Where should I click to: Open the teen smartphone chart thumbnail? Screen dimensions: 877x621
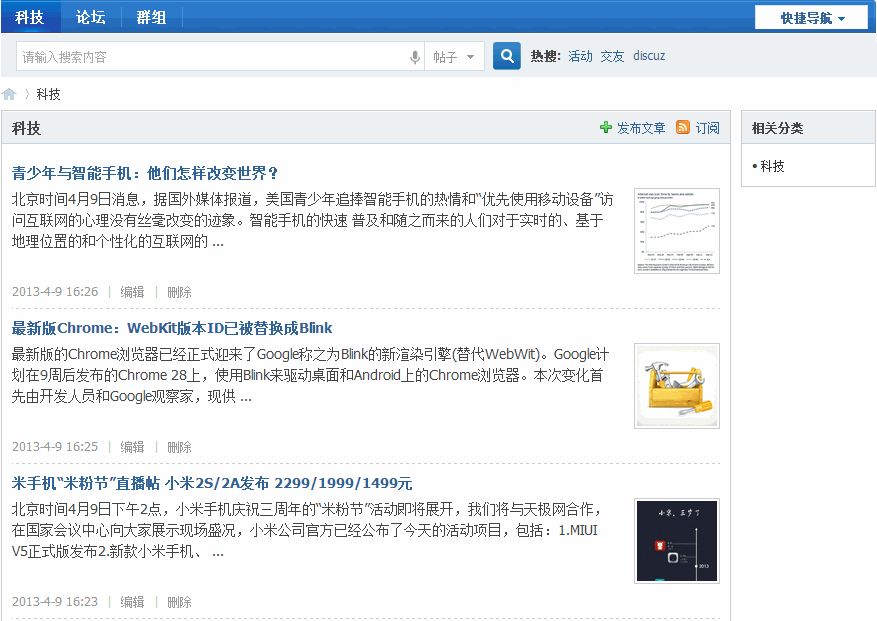(676, 231)
